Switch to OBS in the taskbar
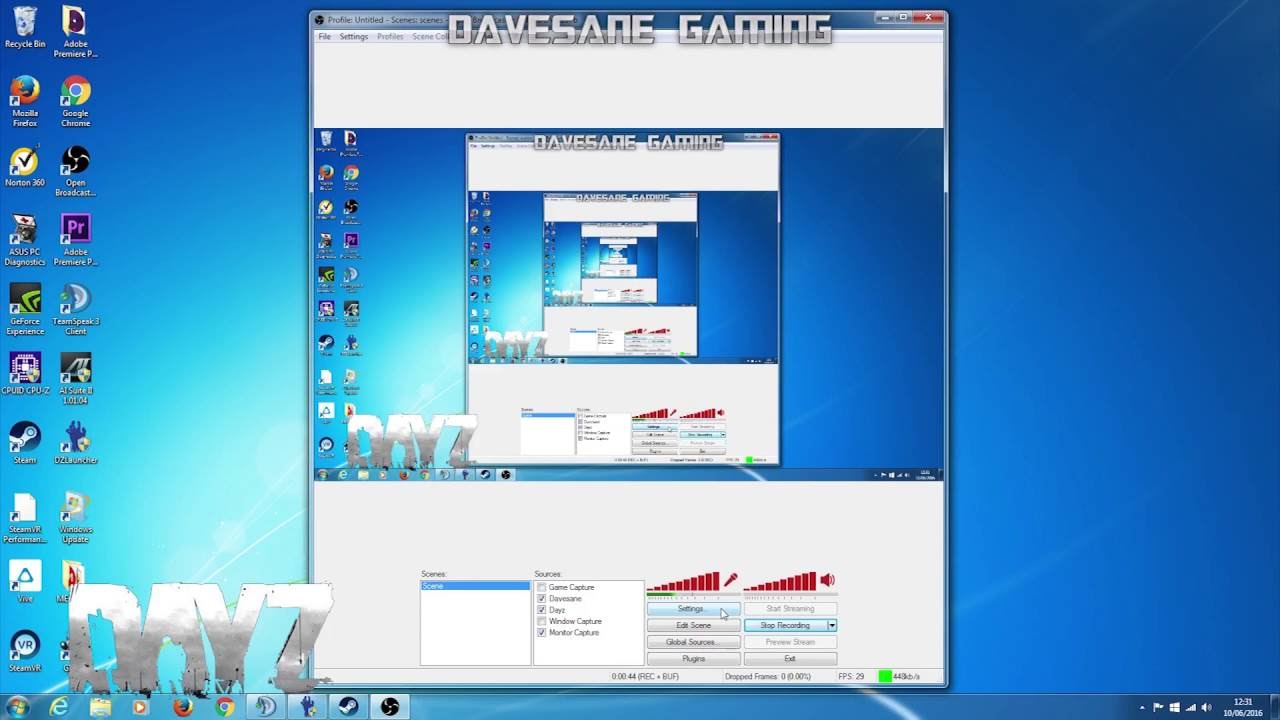The width and height of the screenshot is (1280, 720). 390,707
